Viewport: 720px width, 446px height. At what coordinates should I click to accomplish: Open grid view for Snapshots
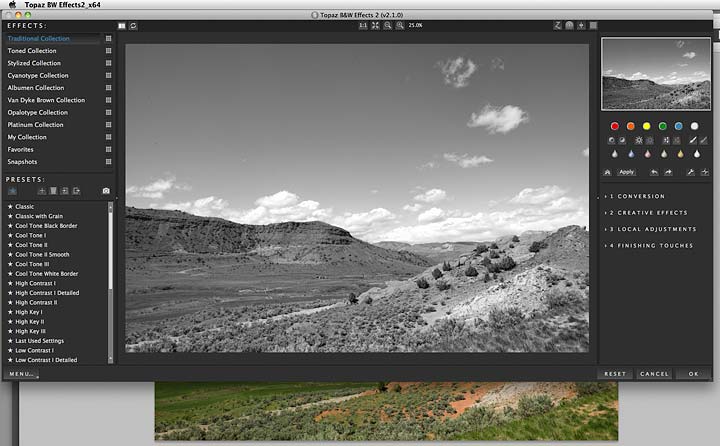108,162
